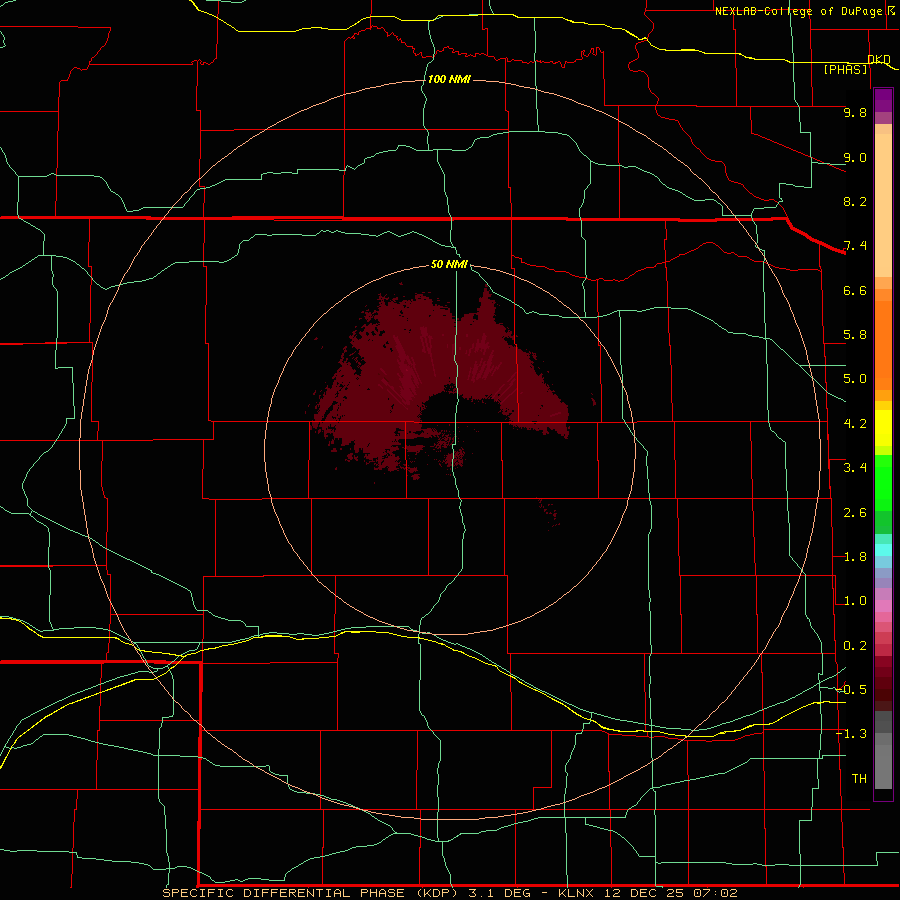The image size is (900, 900).
Task: Click the purple swatch atop color bar
Action: pos(883,100)
